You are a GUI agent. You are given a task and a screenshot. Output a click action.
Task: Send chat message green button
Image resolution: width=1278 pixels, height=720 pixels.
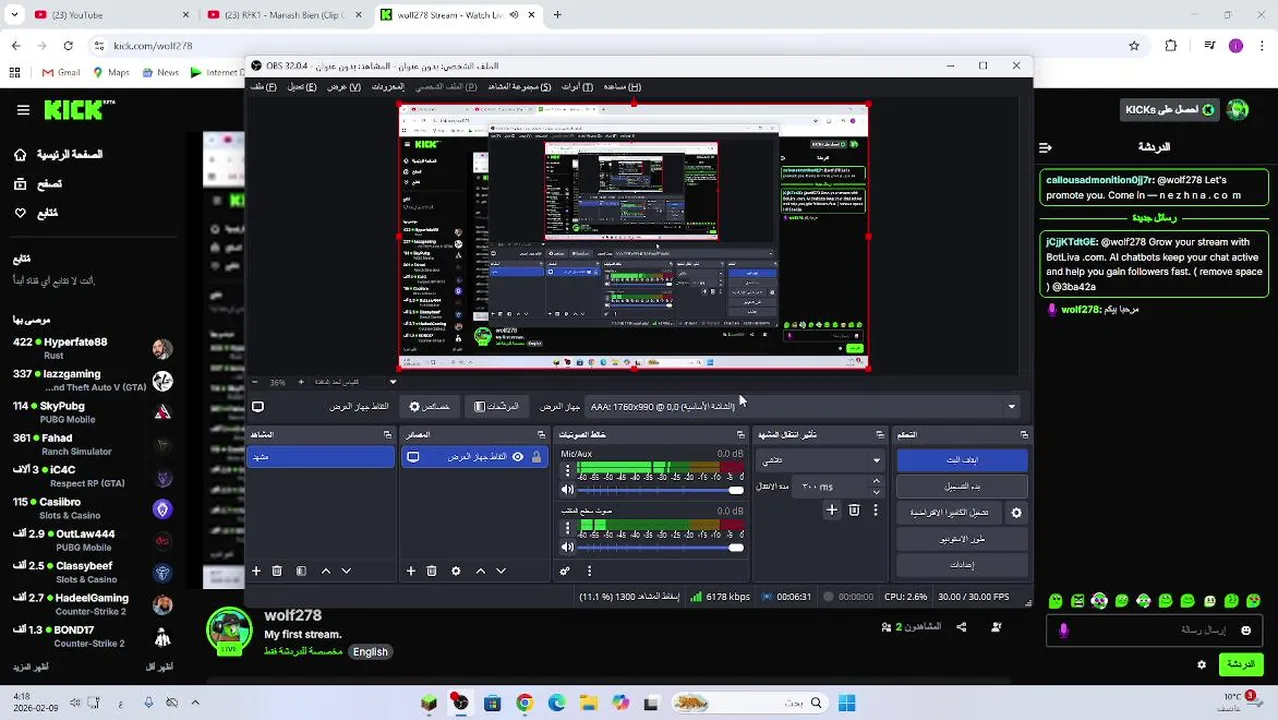[x=1241, y=664]
